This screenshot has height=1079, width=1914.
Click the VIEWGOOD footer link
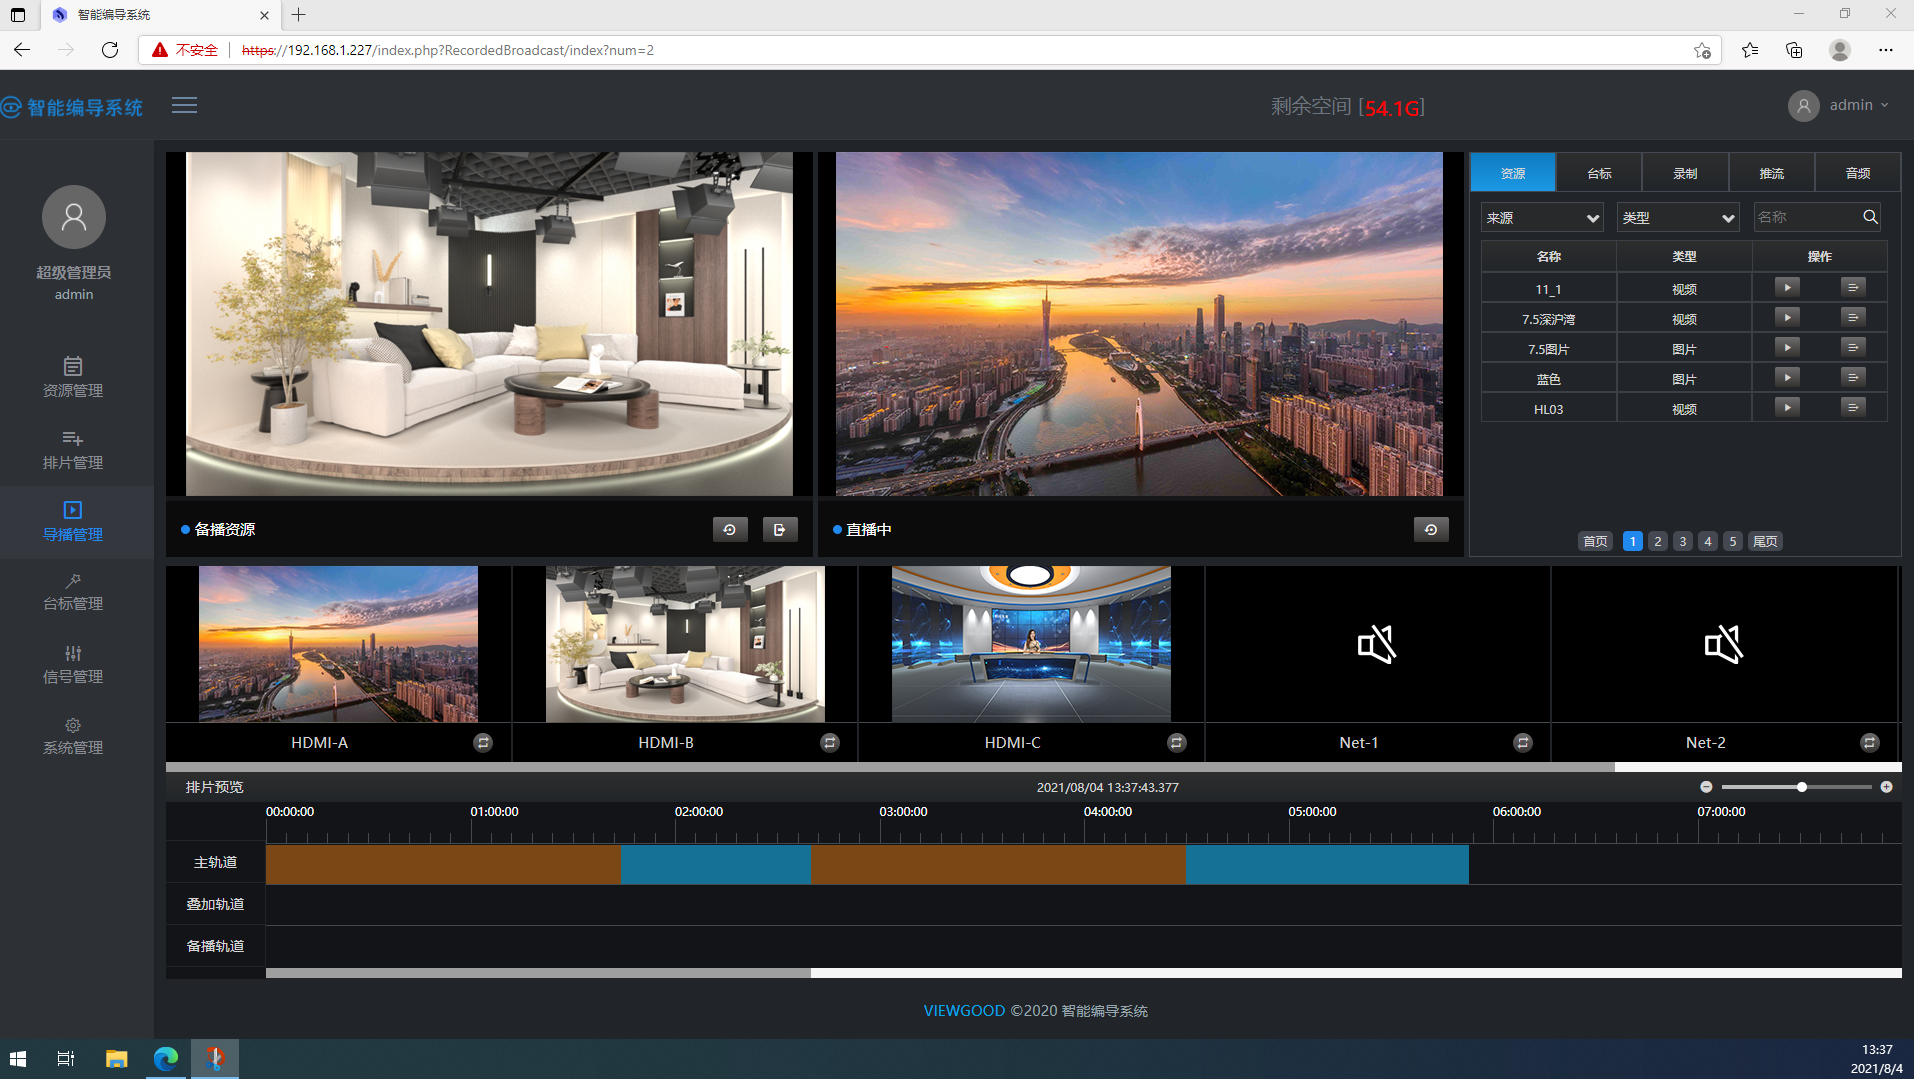[964, 1011]
